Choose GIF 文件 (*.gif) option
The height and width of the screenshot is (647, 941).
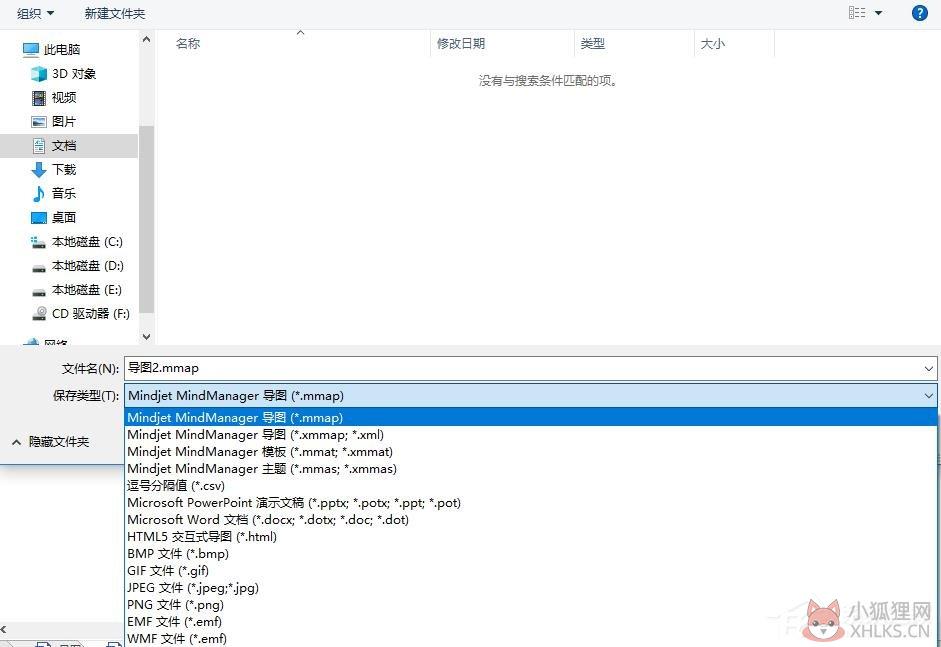(531, 571)
